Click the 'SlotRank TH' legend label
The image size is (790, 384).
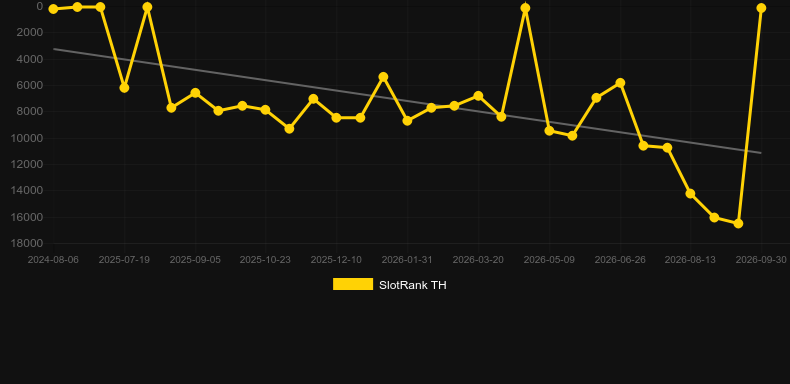(413, 285)
